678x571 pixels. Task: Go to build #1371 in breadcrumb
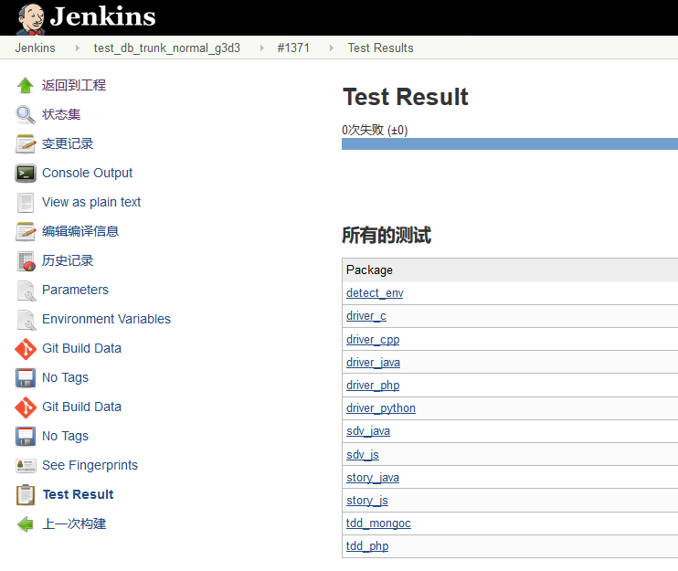click(294, 48)
